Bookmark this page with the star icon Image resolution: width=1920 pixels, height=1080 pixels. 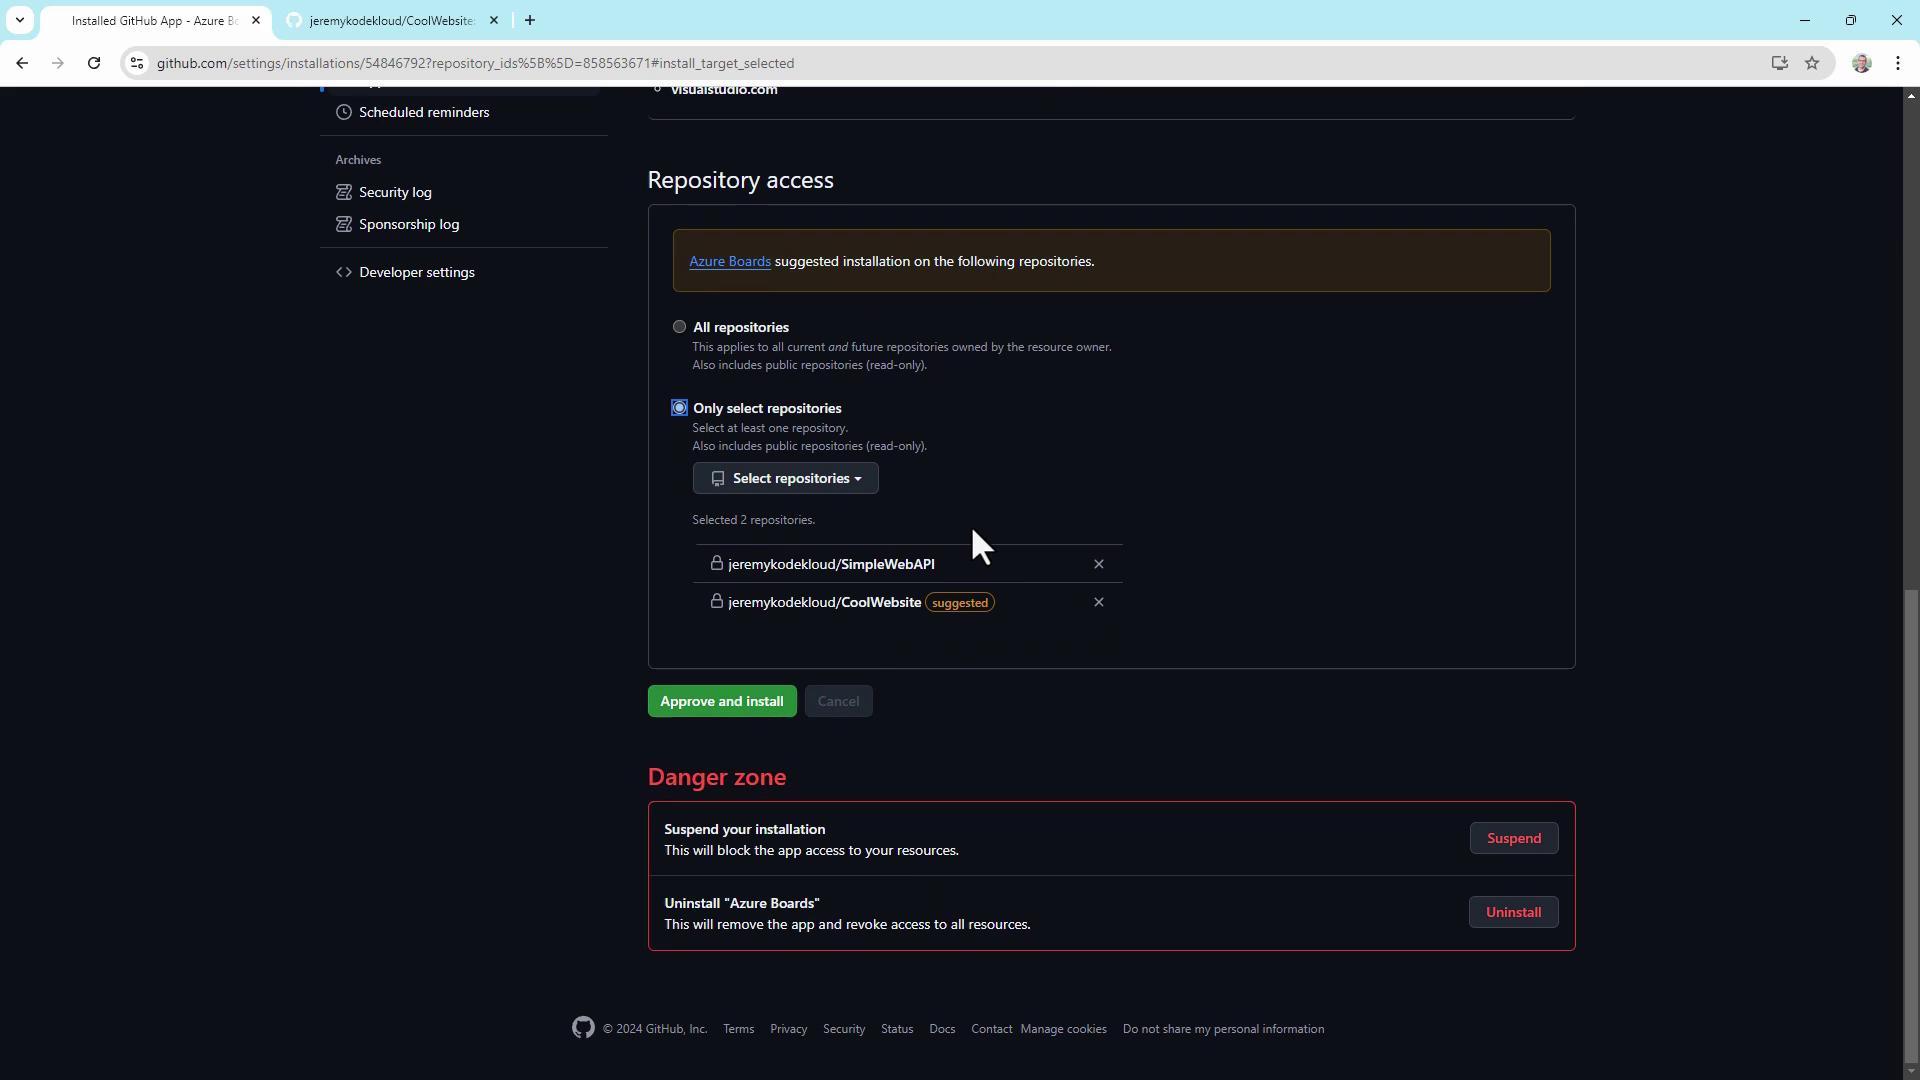pos(1812,63)
